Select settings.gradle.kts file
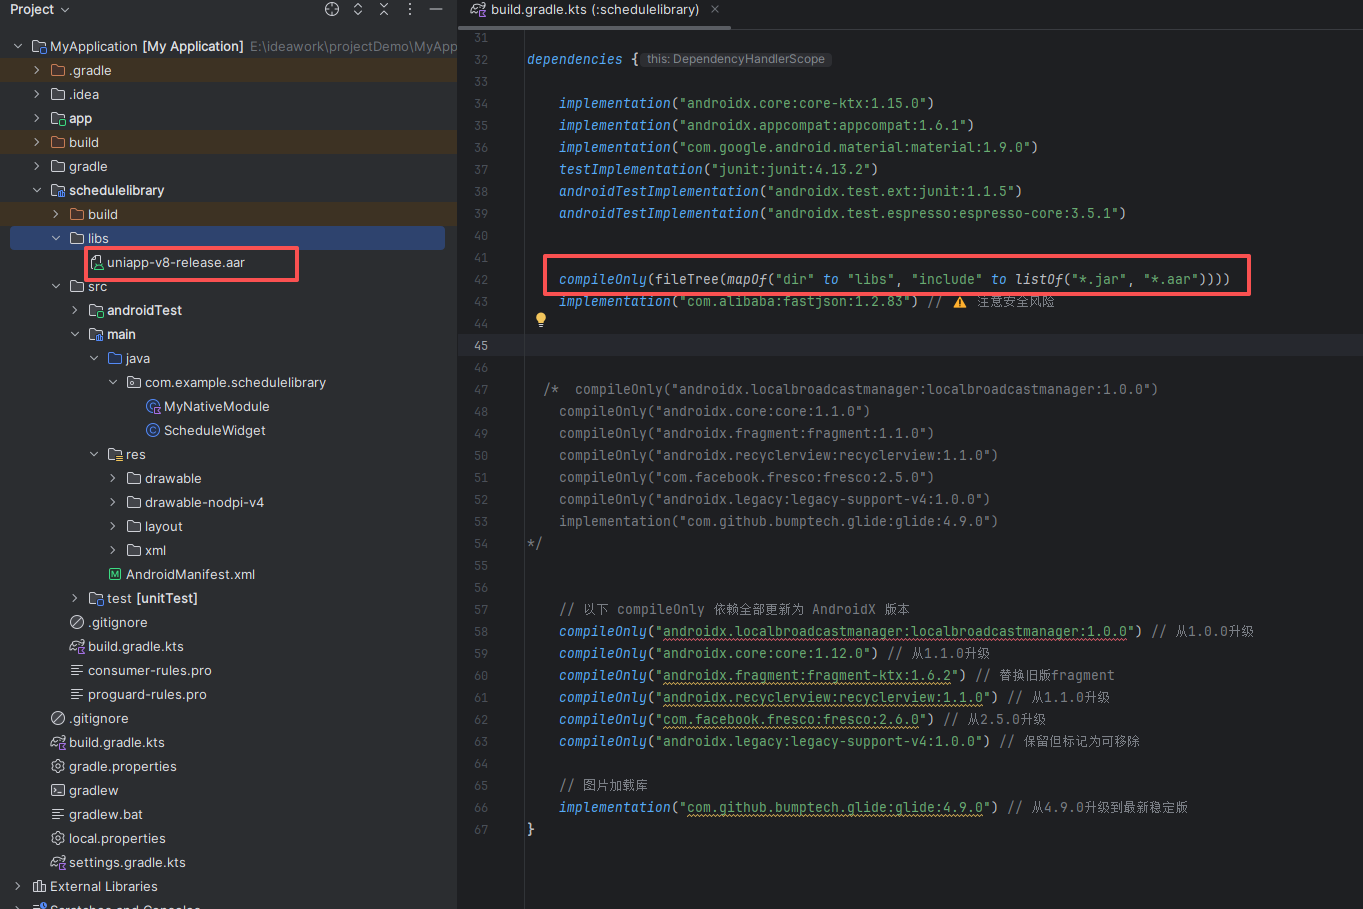The image size is (1363, 909). (127, 862)
